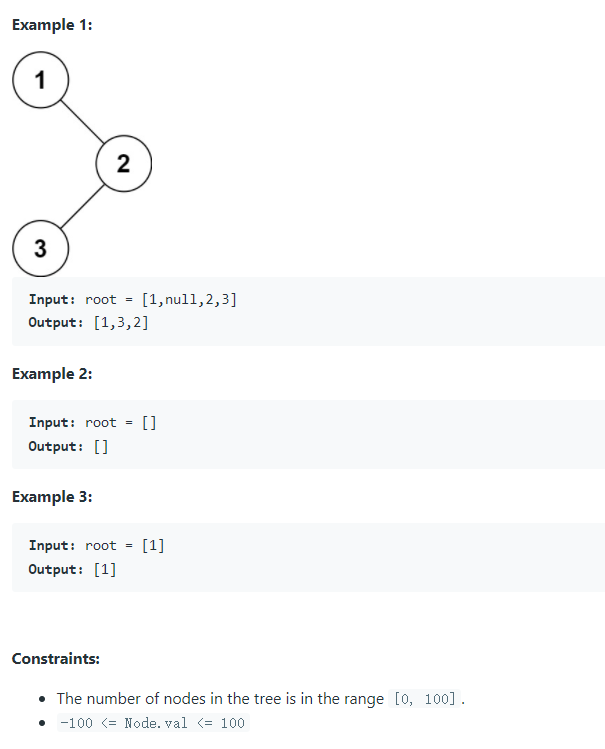
Task: Click Example 3 input [1]
Action: coord(153,546)
